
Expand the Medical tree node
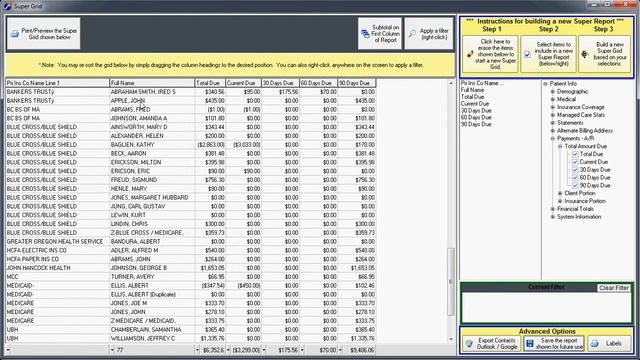tap(553, 99)
